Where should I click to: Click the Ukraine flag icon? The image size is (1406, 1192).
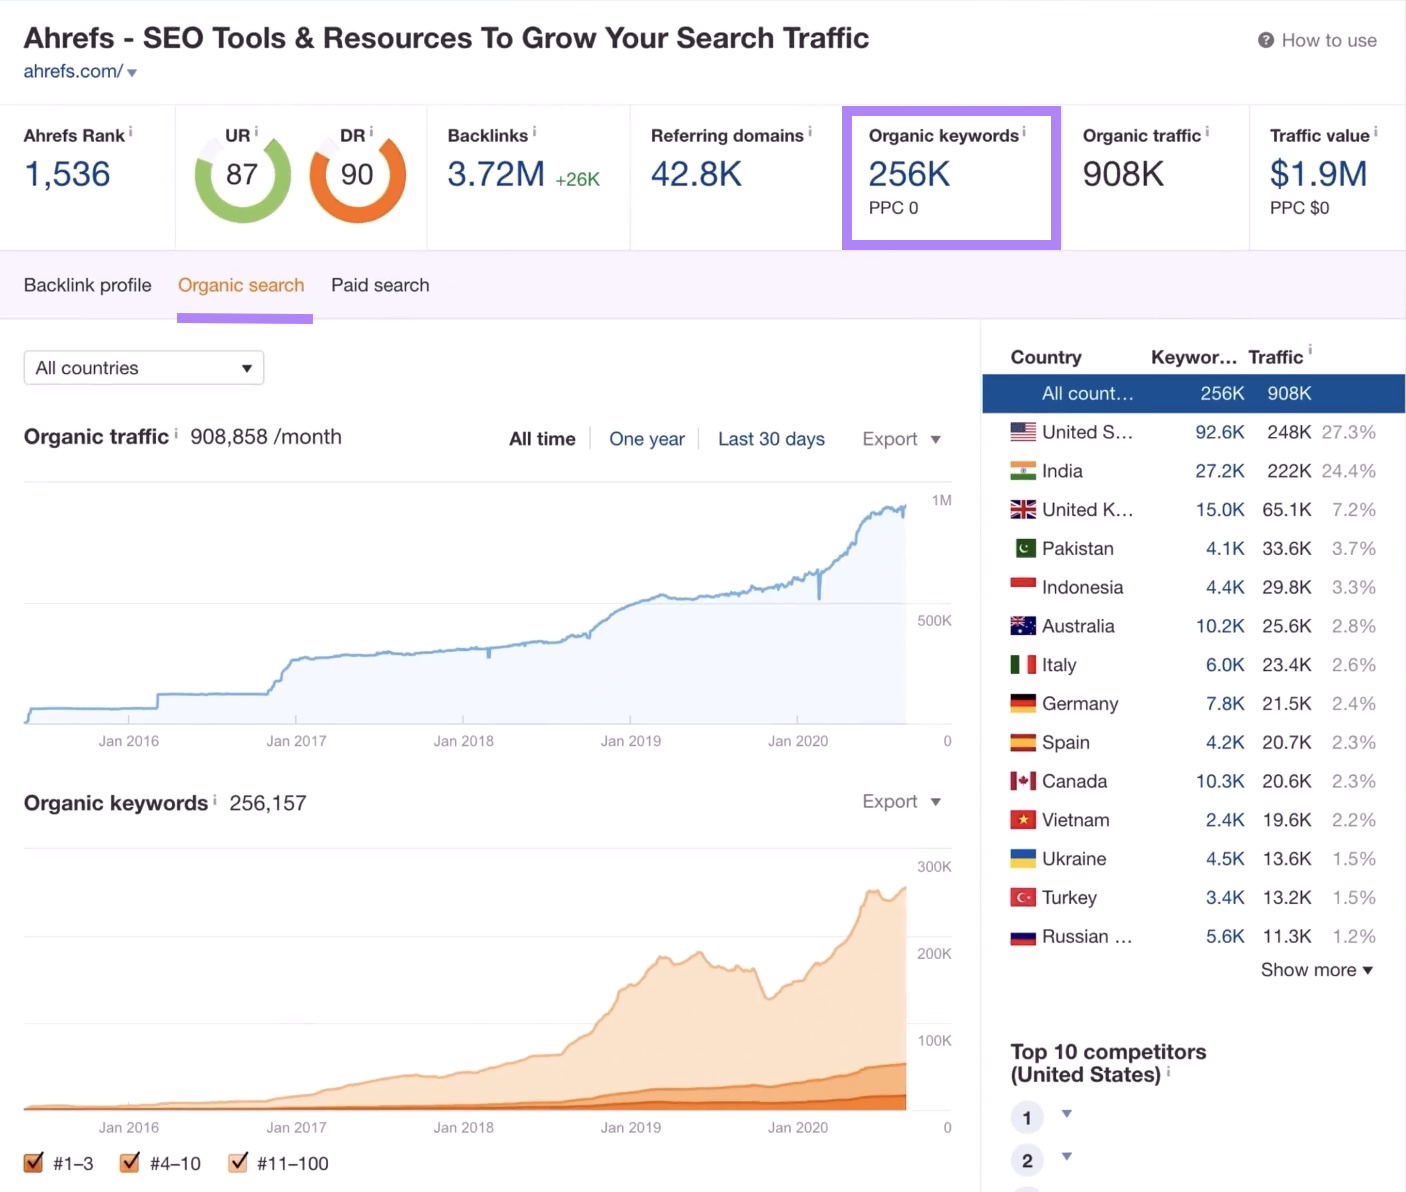[x=1023, y=859]
